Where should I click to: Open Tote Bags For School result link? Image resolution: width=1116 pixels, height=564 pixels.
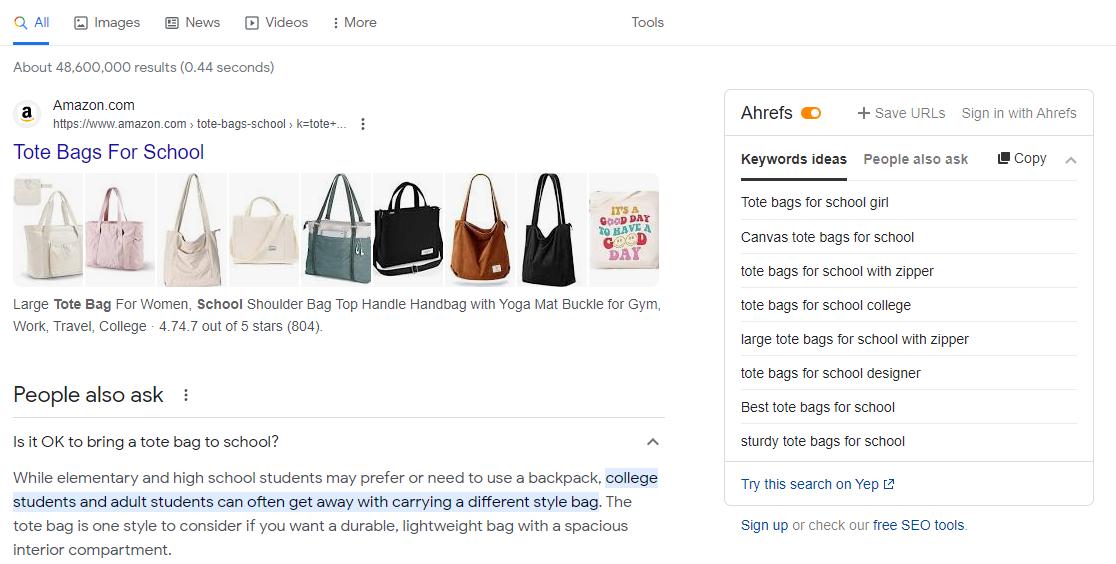click(x=109, y=152)
